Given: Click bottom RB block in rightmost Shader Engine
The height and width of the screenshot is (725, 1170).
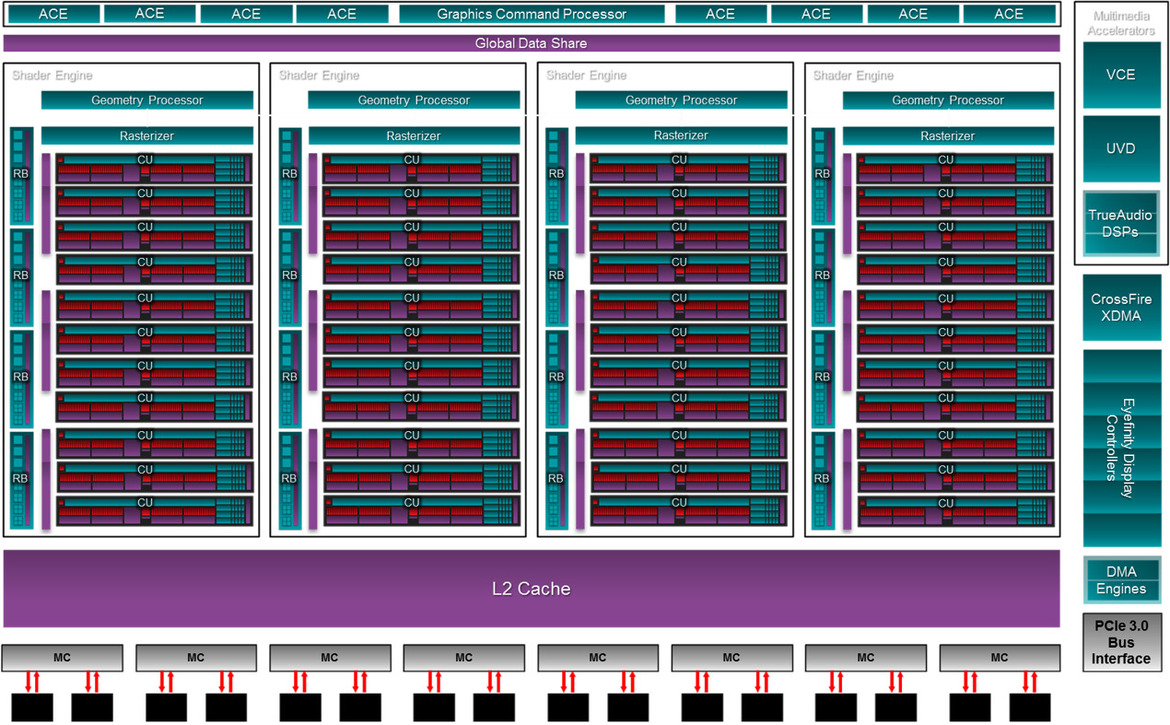Looking at the screenshot, I should click(823, 480).
